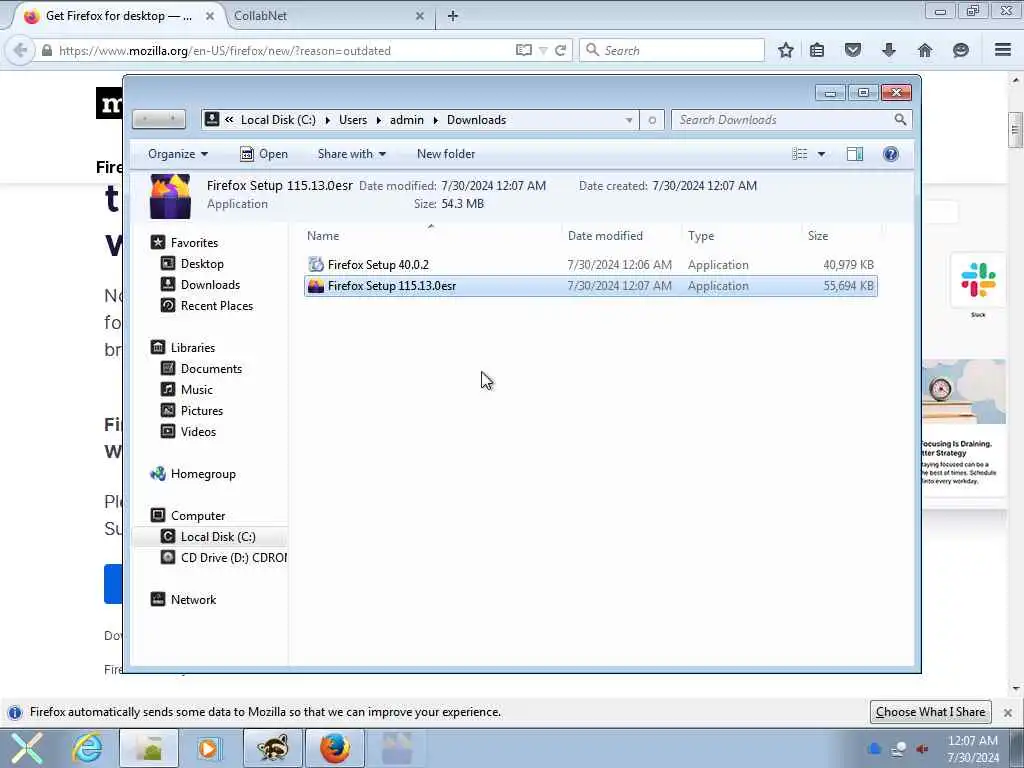
Task: Dismiss the Firefox data notification bar
Action: tap(1008, 712)
